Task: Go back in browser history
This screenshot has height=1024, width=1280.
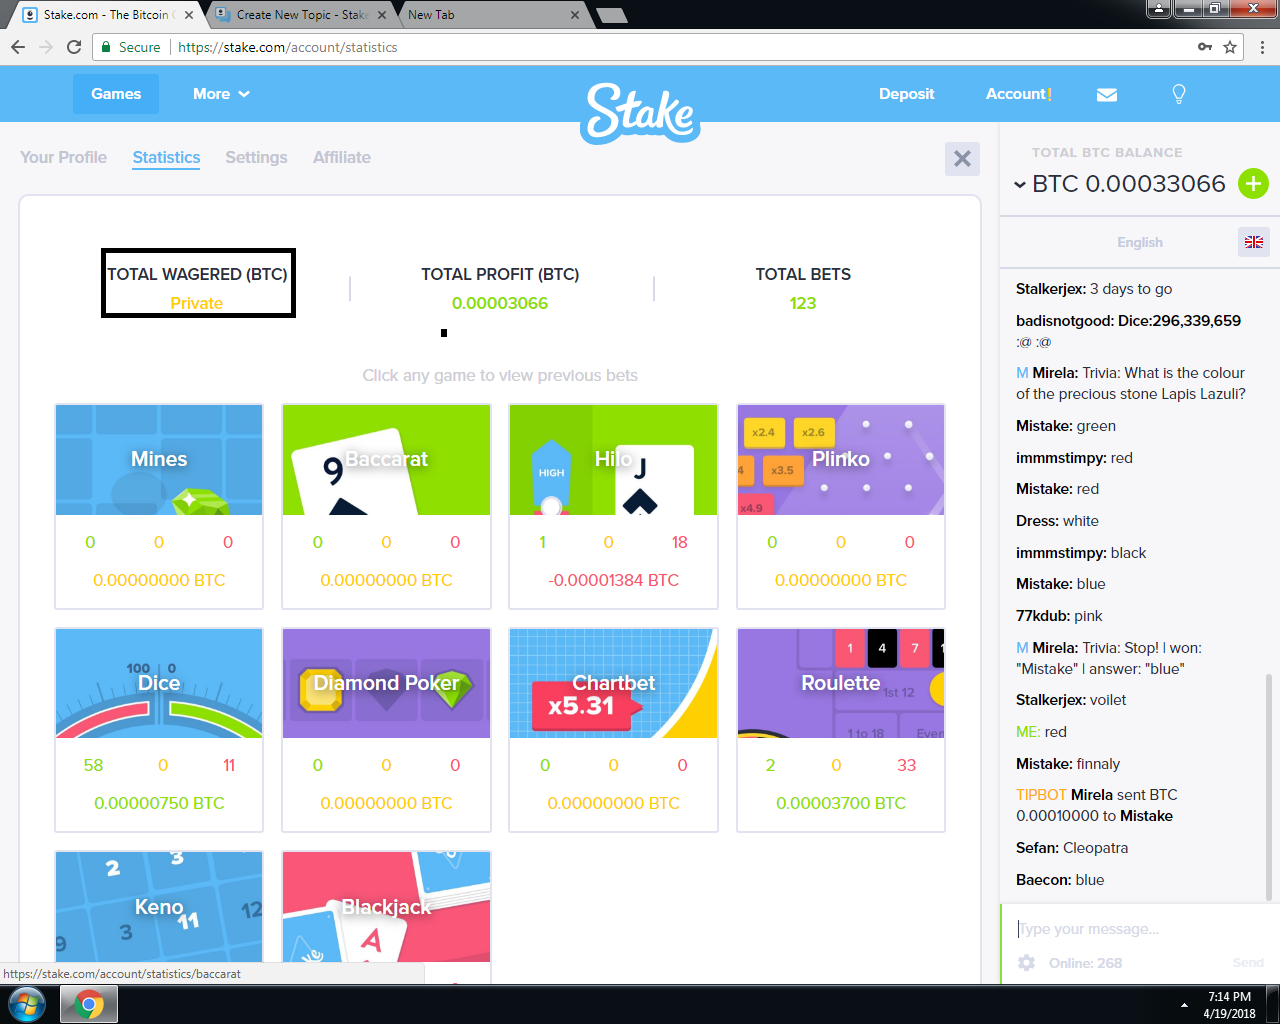Action: click(x=18, y=47)
